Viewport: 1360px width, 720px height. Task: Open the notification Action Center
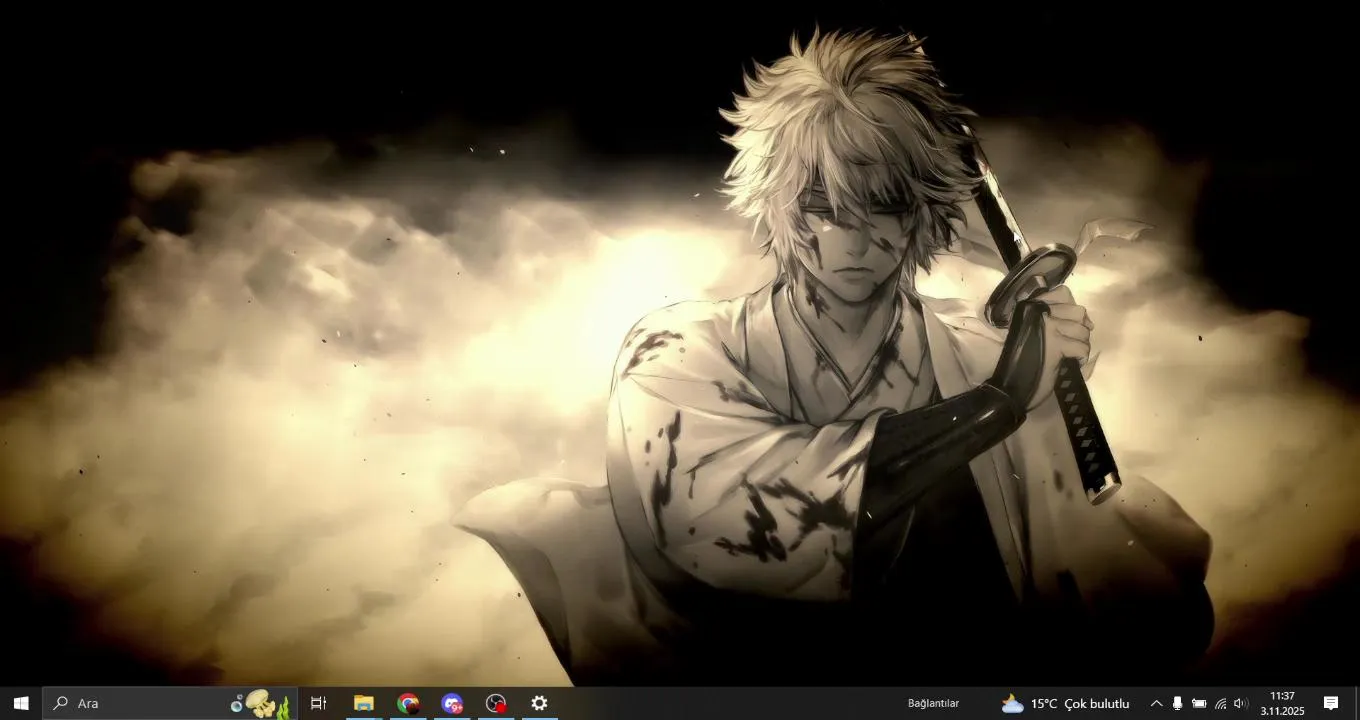click(x=1331, y=703)
